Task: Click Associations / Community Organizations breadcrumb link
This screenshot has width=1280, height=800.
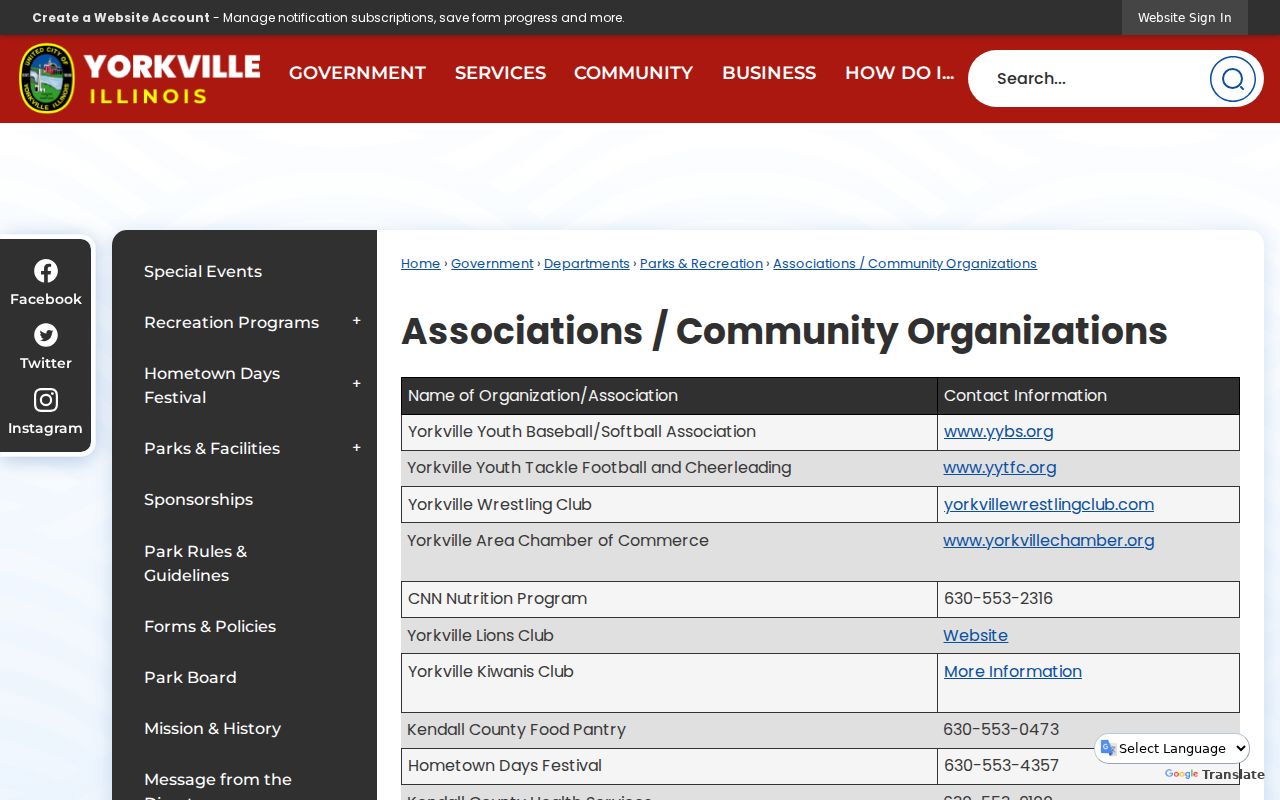Action: (x=905, y=264)
